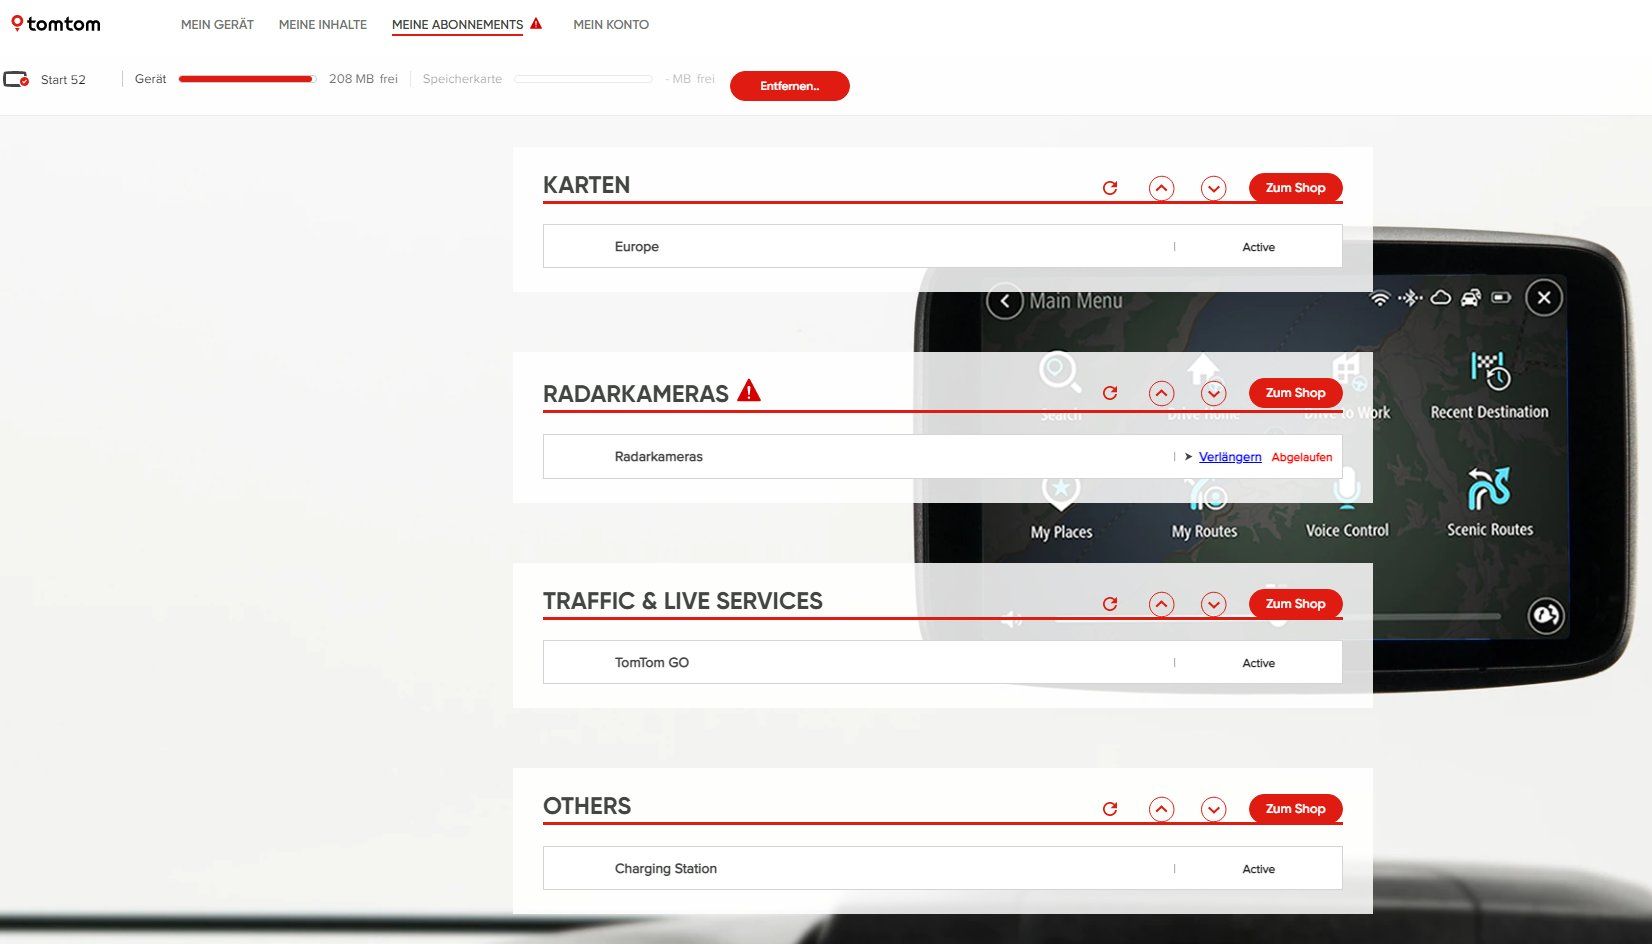
Task: Click the Gerät storage usage bar
Action: pos(247,79)
